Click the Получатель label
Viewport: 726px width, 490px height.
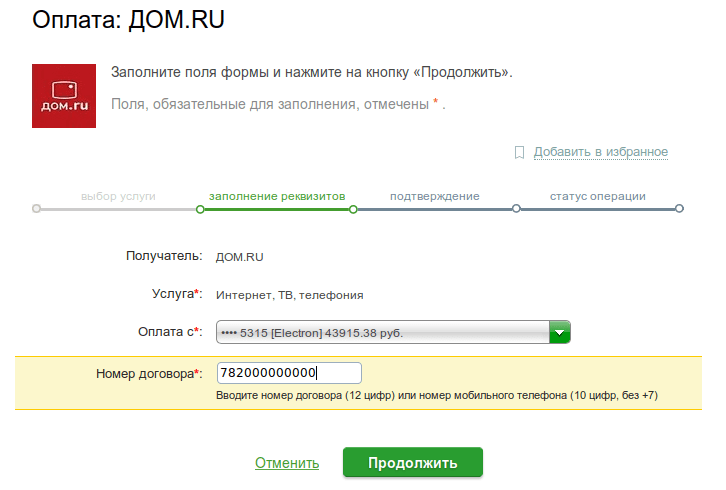tap(164, 256)
